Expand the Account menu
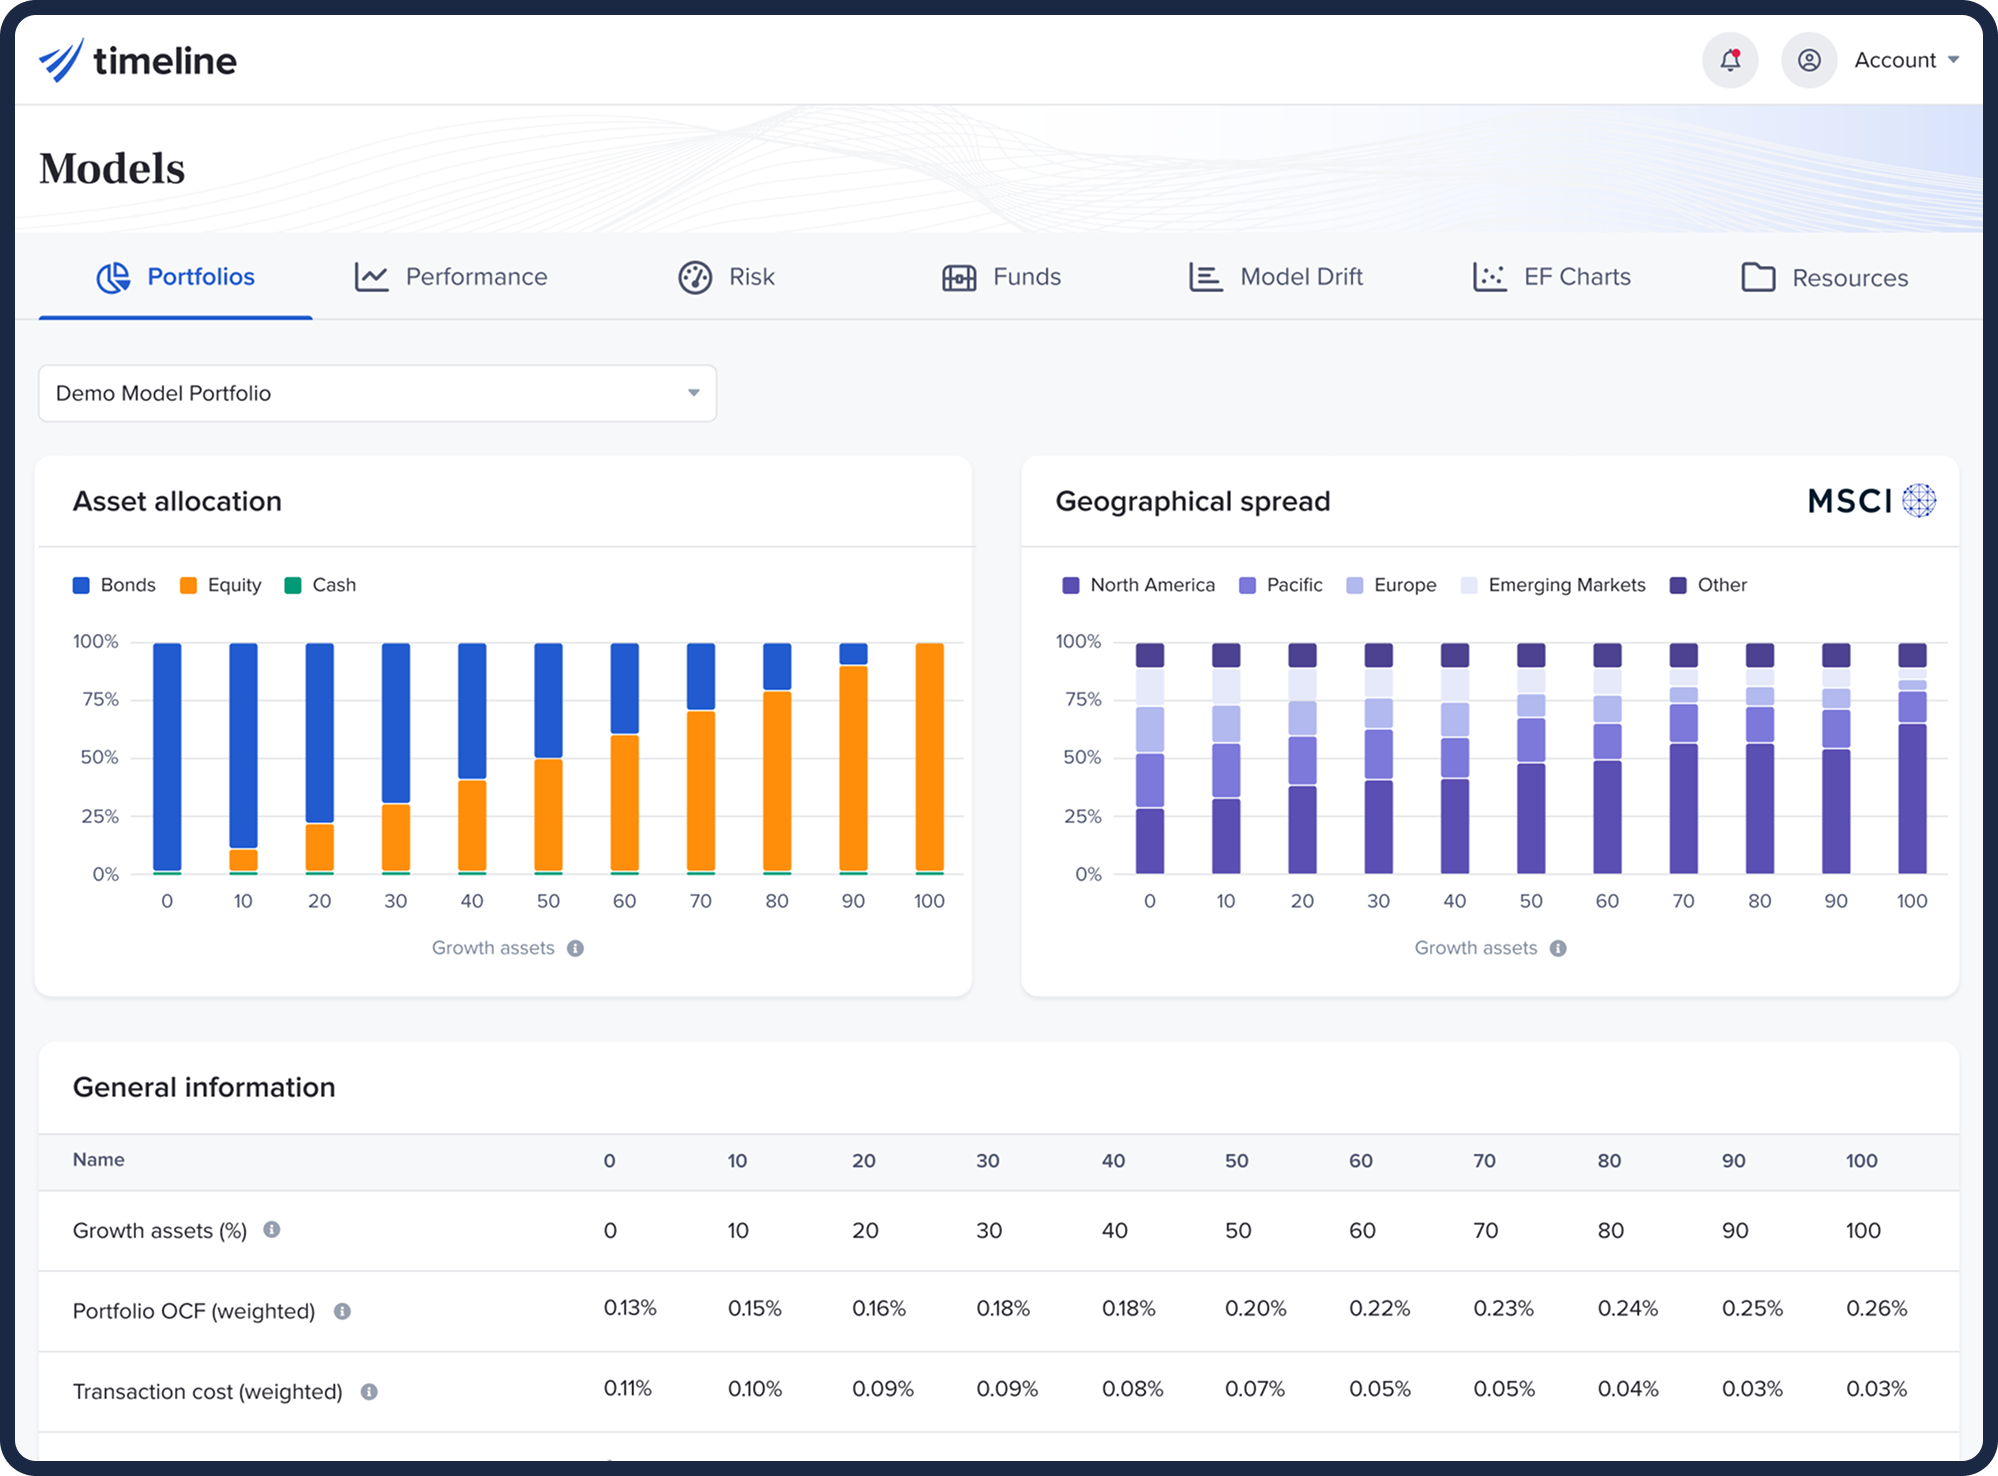The width and height of the screenshot is (1998, 1476). 1905,60
